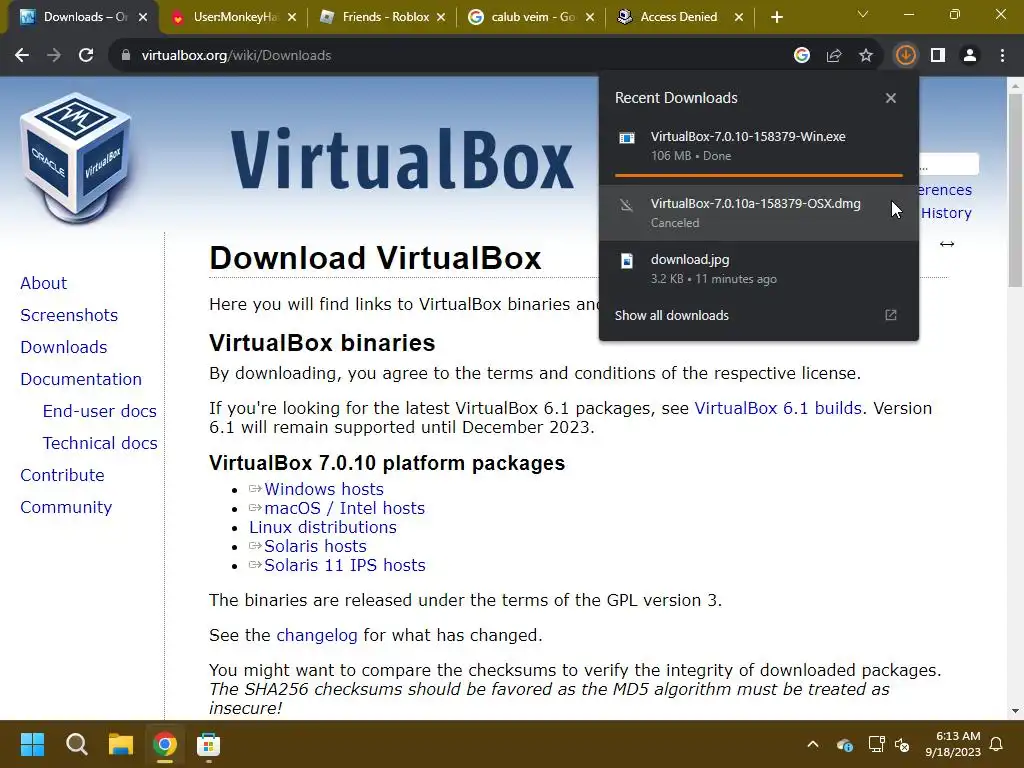Bookmark this page with the star icon
This screenshot has height=768, width=1024.
tap(866, 56)
